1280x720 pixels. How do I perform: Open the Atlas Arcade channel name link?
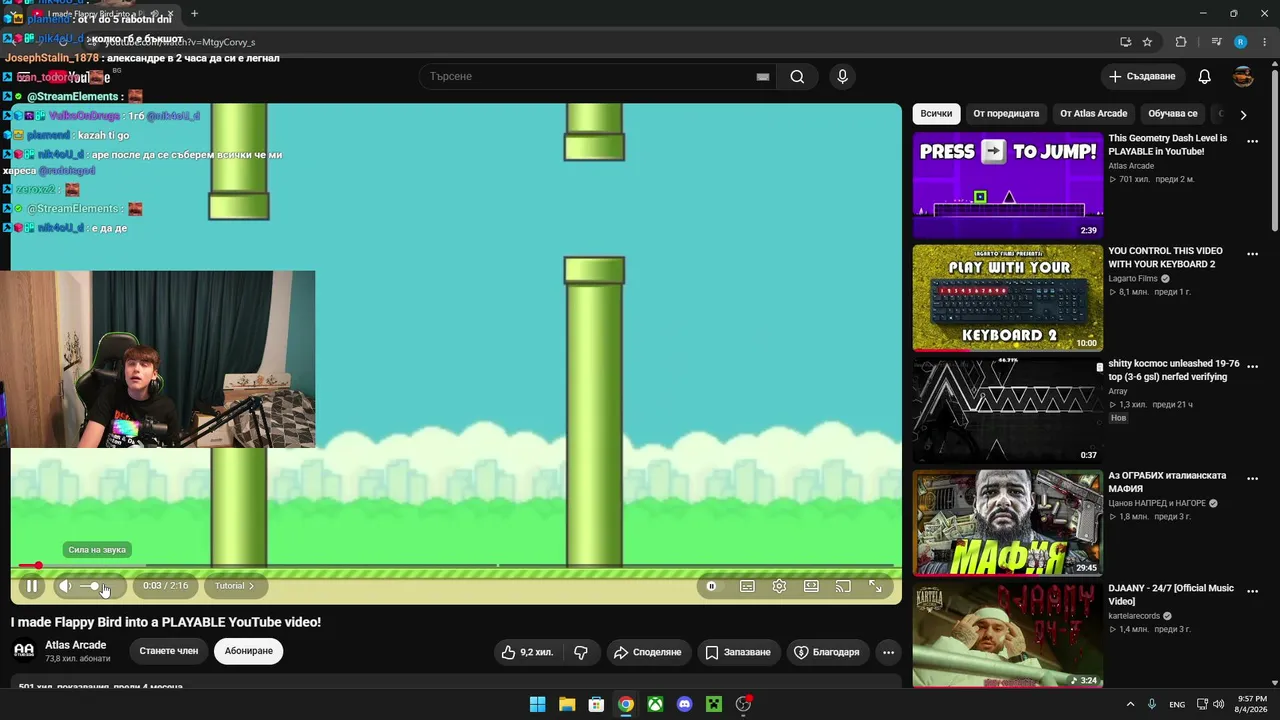[76, 645]
